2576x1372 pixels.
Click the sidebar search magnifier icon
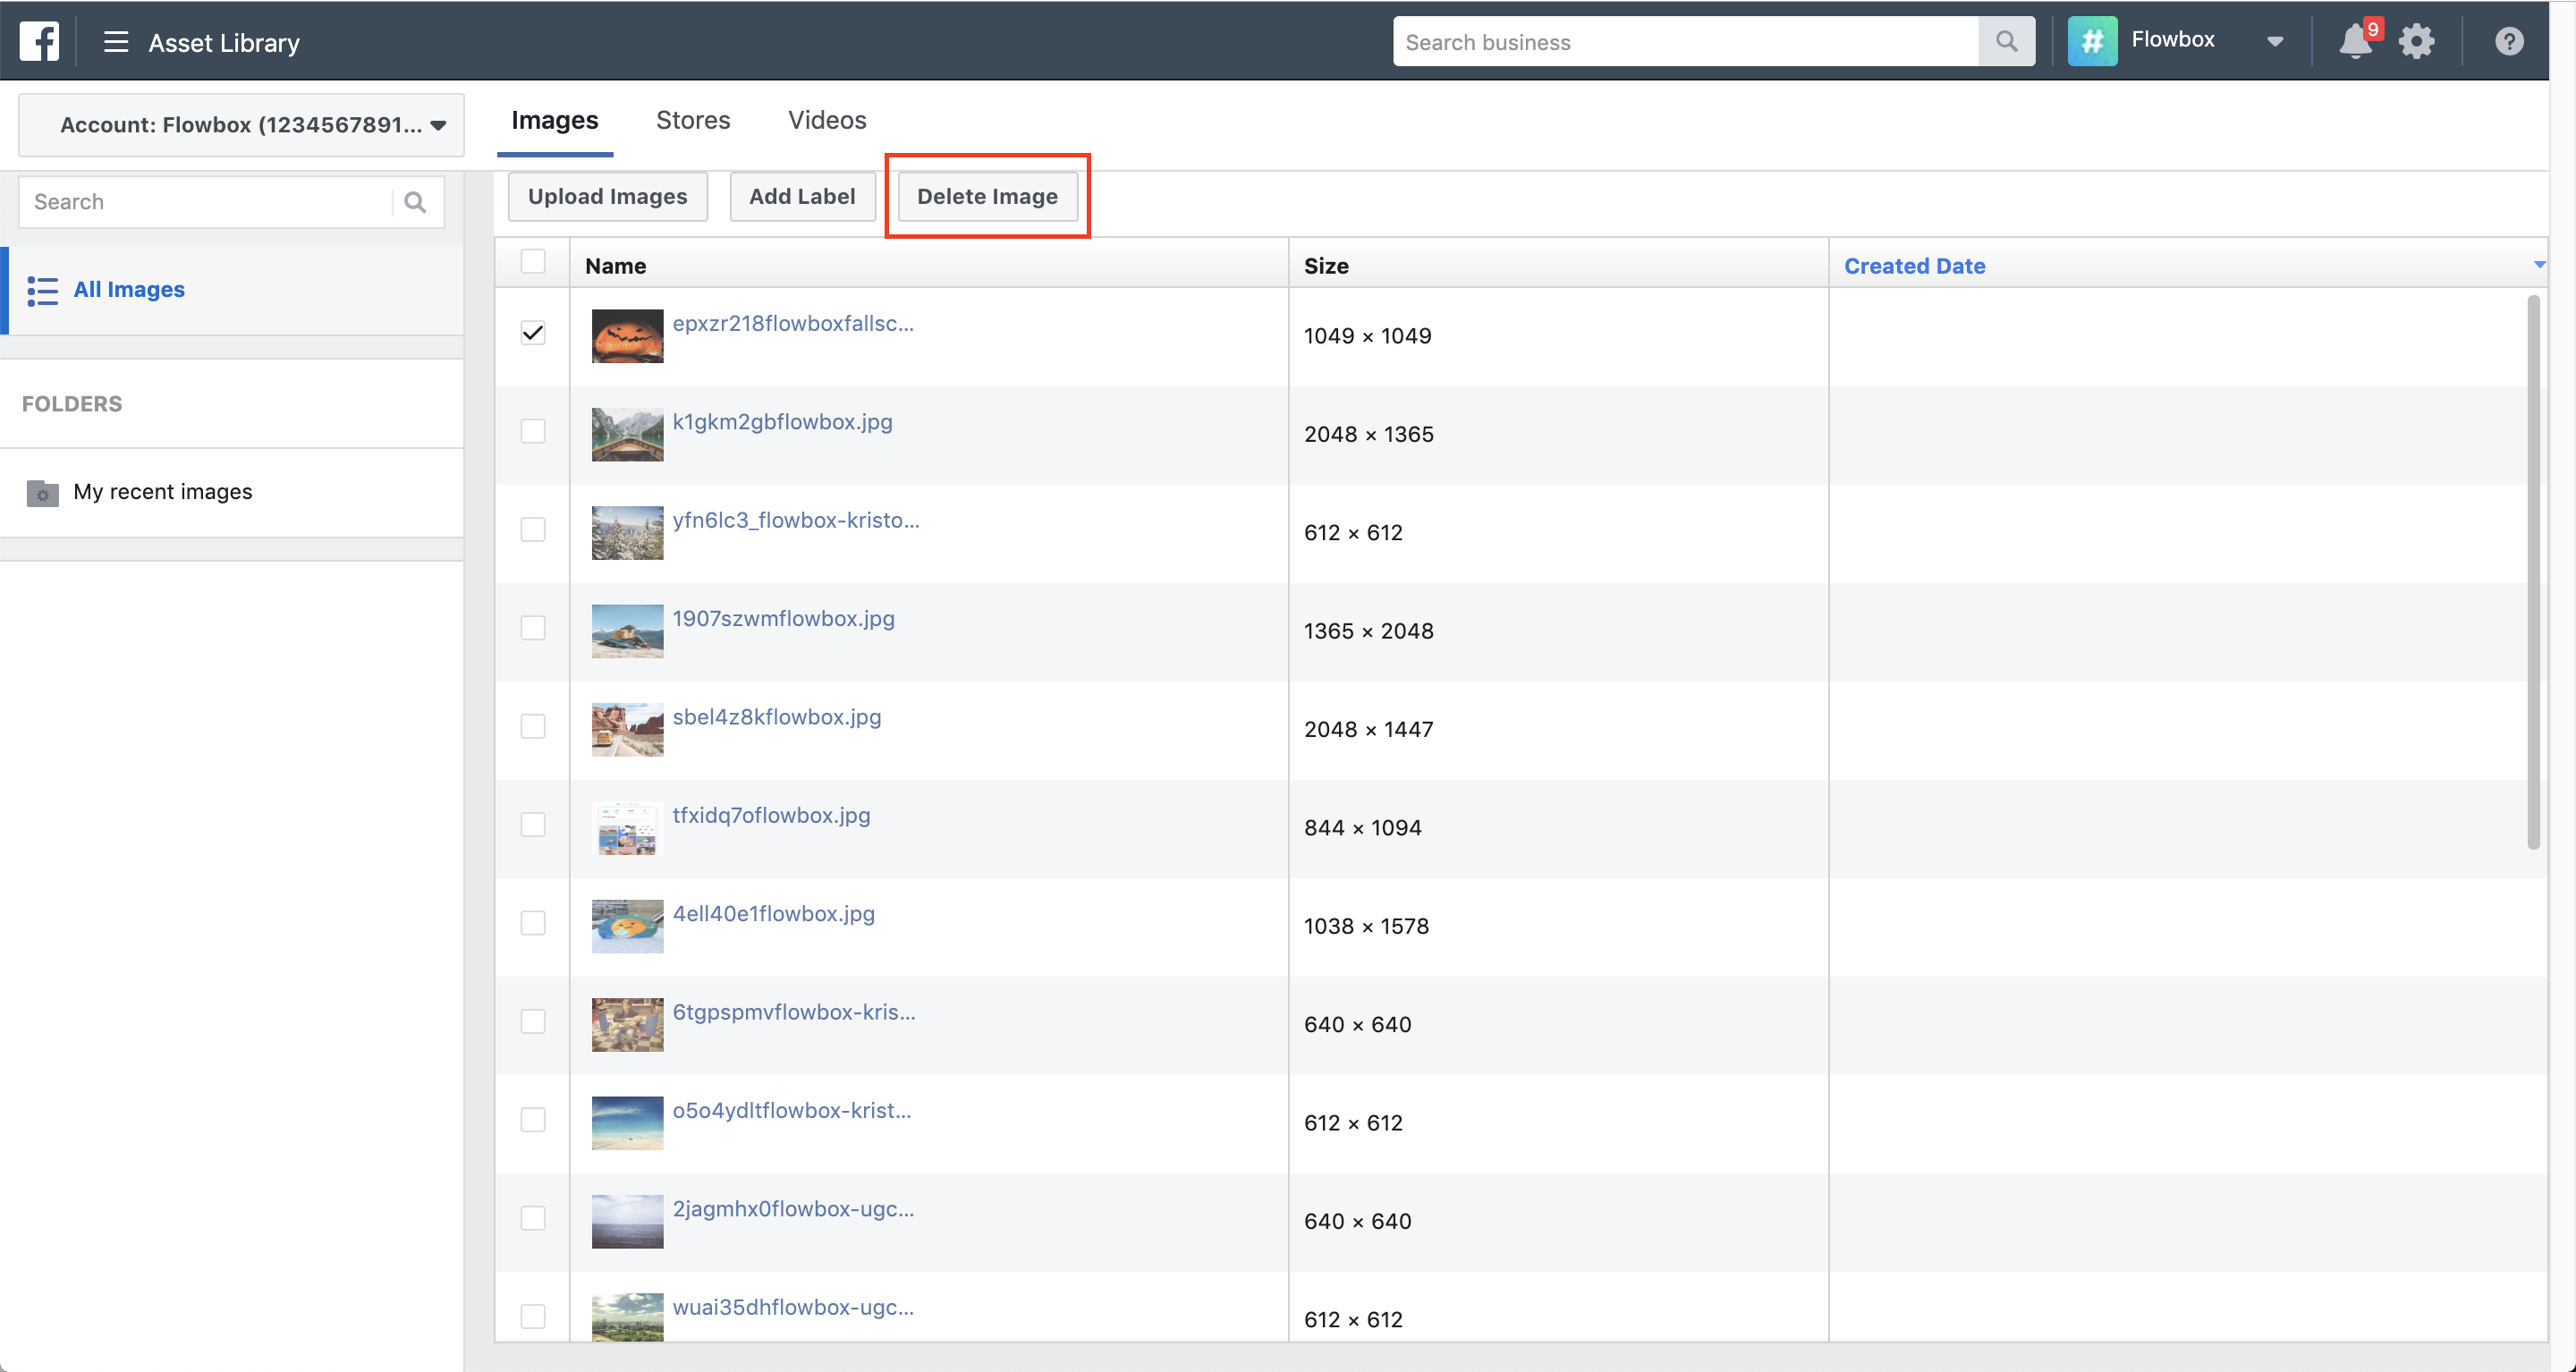[415, 202]
